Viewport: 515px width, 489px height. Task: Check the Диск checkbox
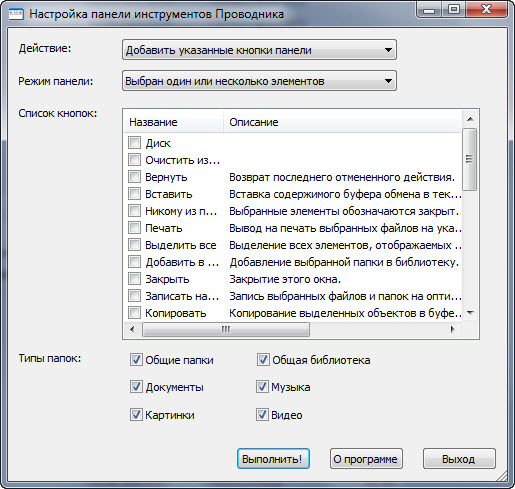[x=135, y=143]
